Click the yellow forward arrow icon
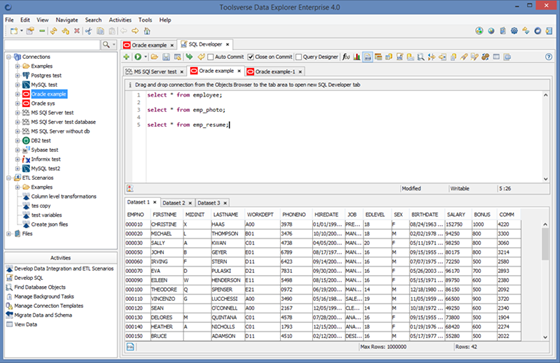The image size is (560, 363). click(x=135, y=31)
